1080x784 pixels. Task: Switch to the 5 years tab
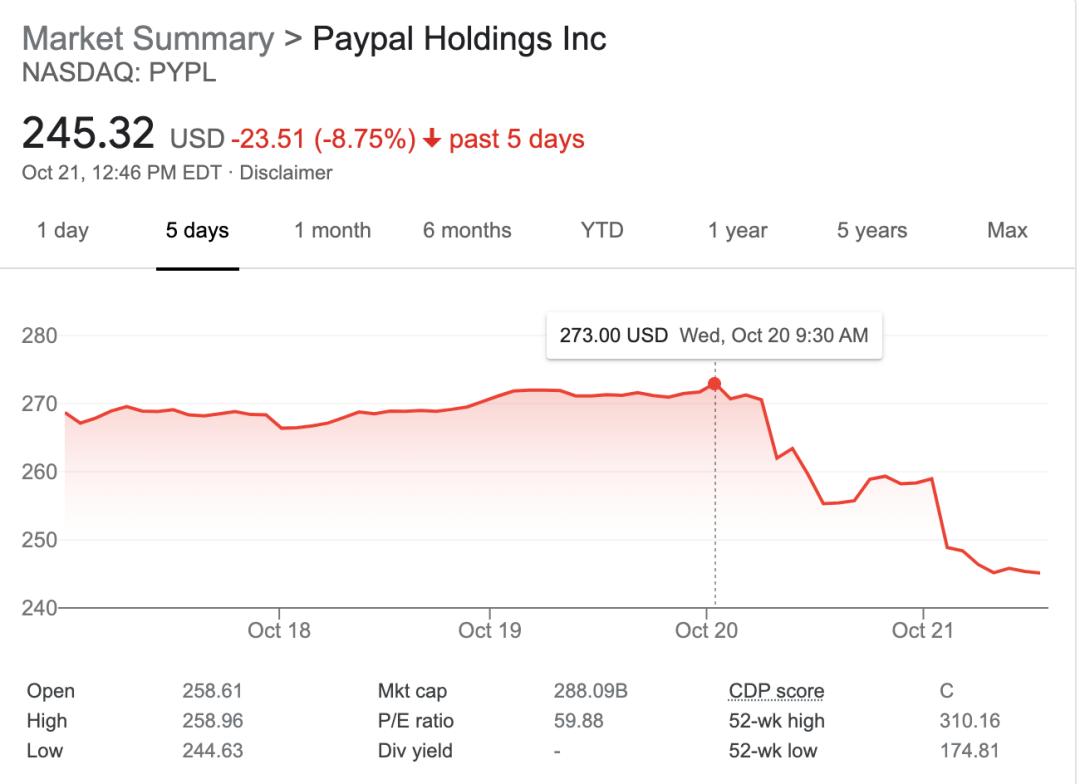click(872, 231)
